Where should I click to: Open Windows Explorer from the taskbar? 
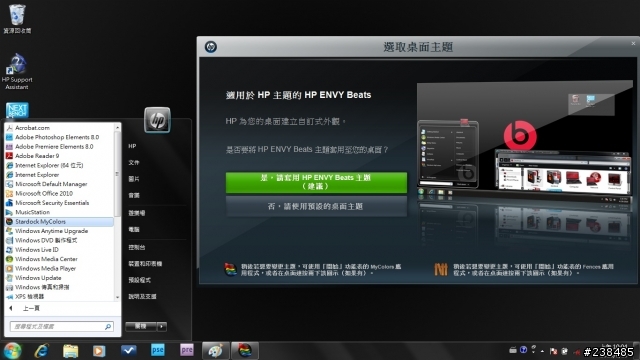pos(71,351)
